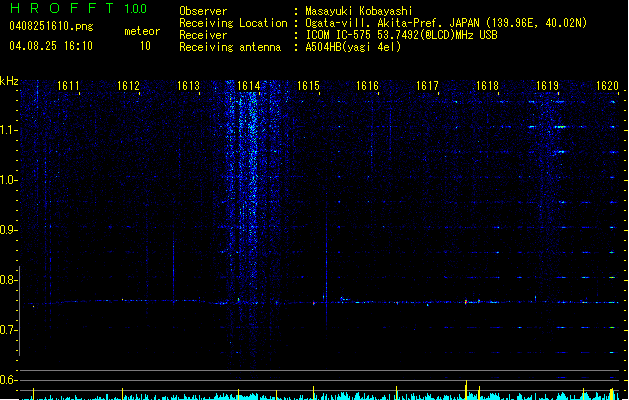Click the 1611 time axis label
629x400 pixels.
pos(68,86)
